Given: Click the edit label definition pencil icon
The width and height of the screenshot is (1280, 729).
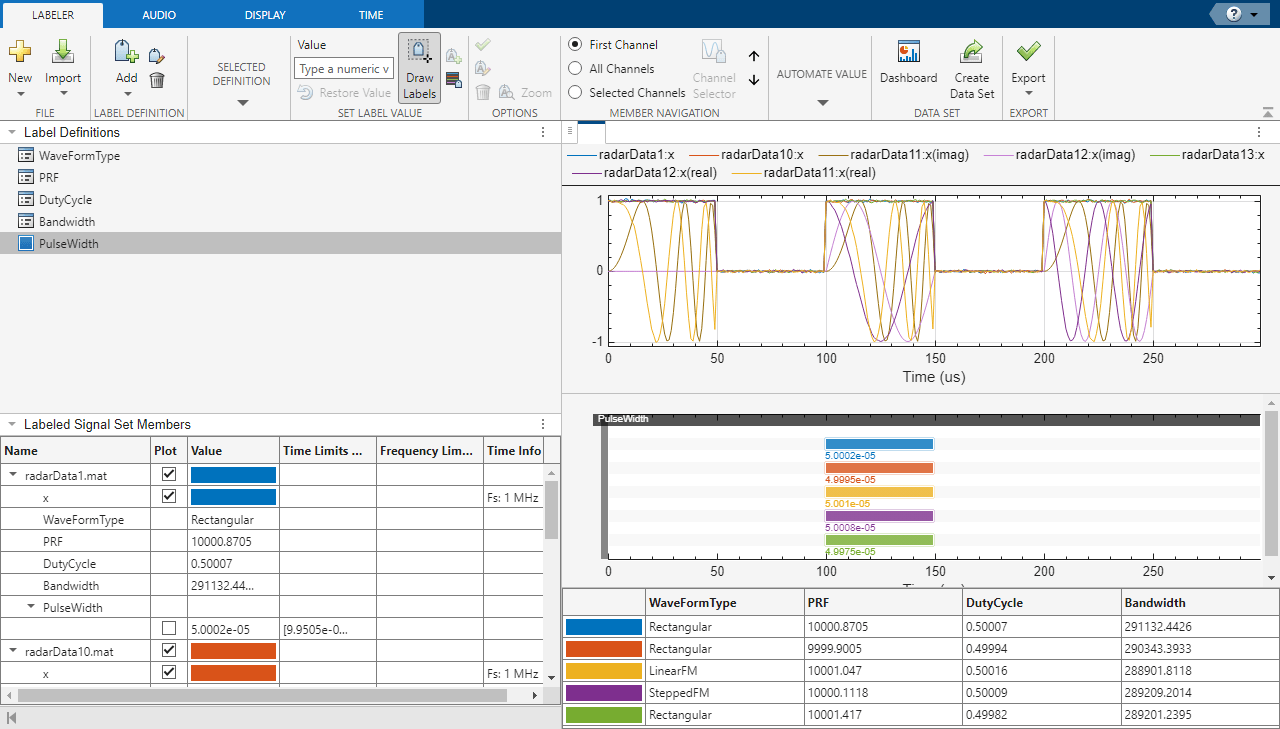Looking at the screenshot, I should (156, 56).
